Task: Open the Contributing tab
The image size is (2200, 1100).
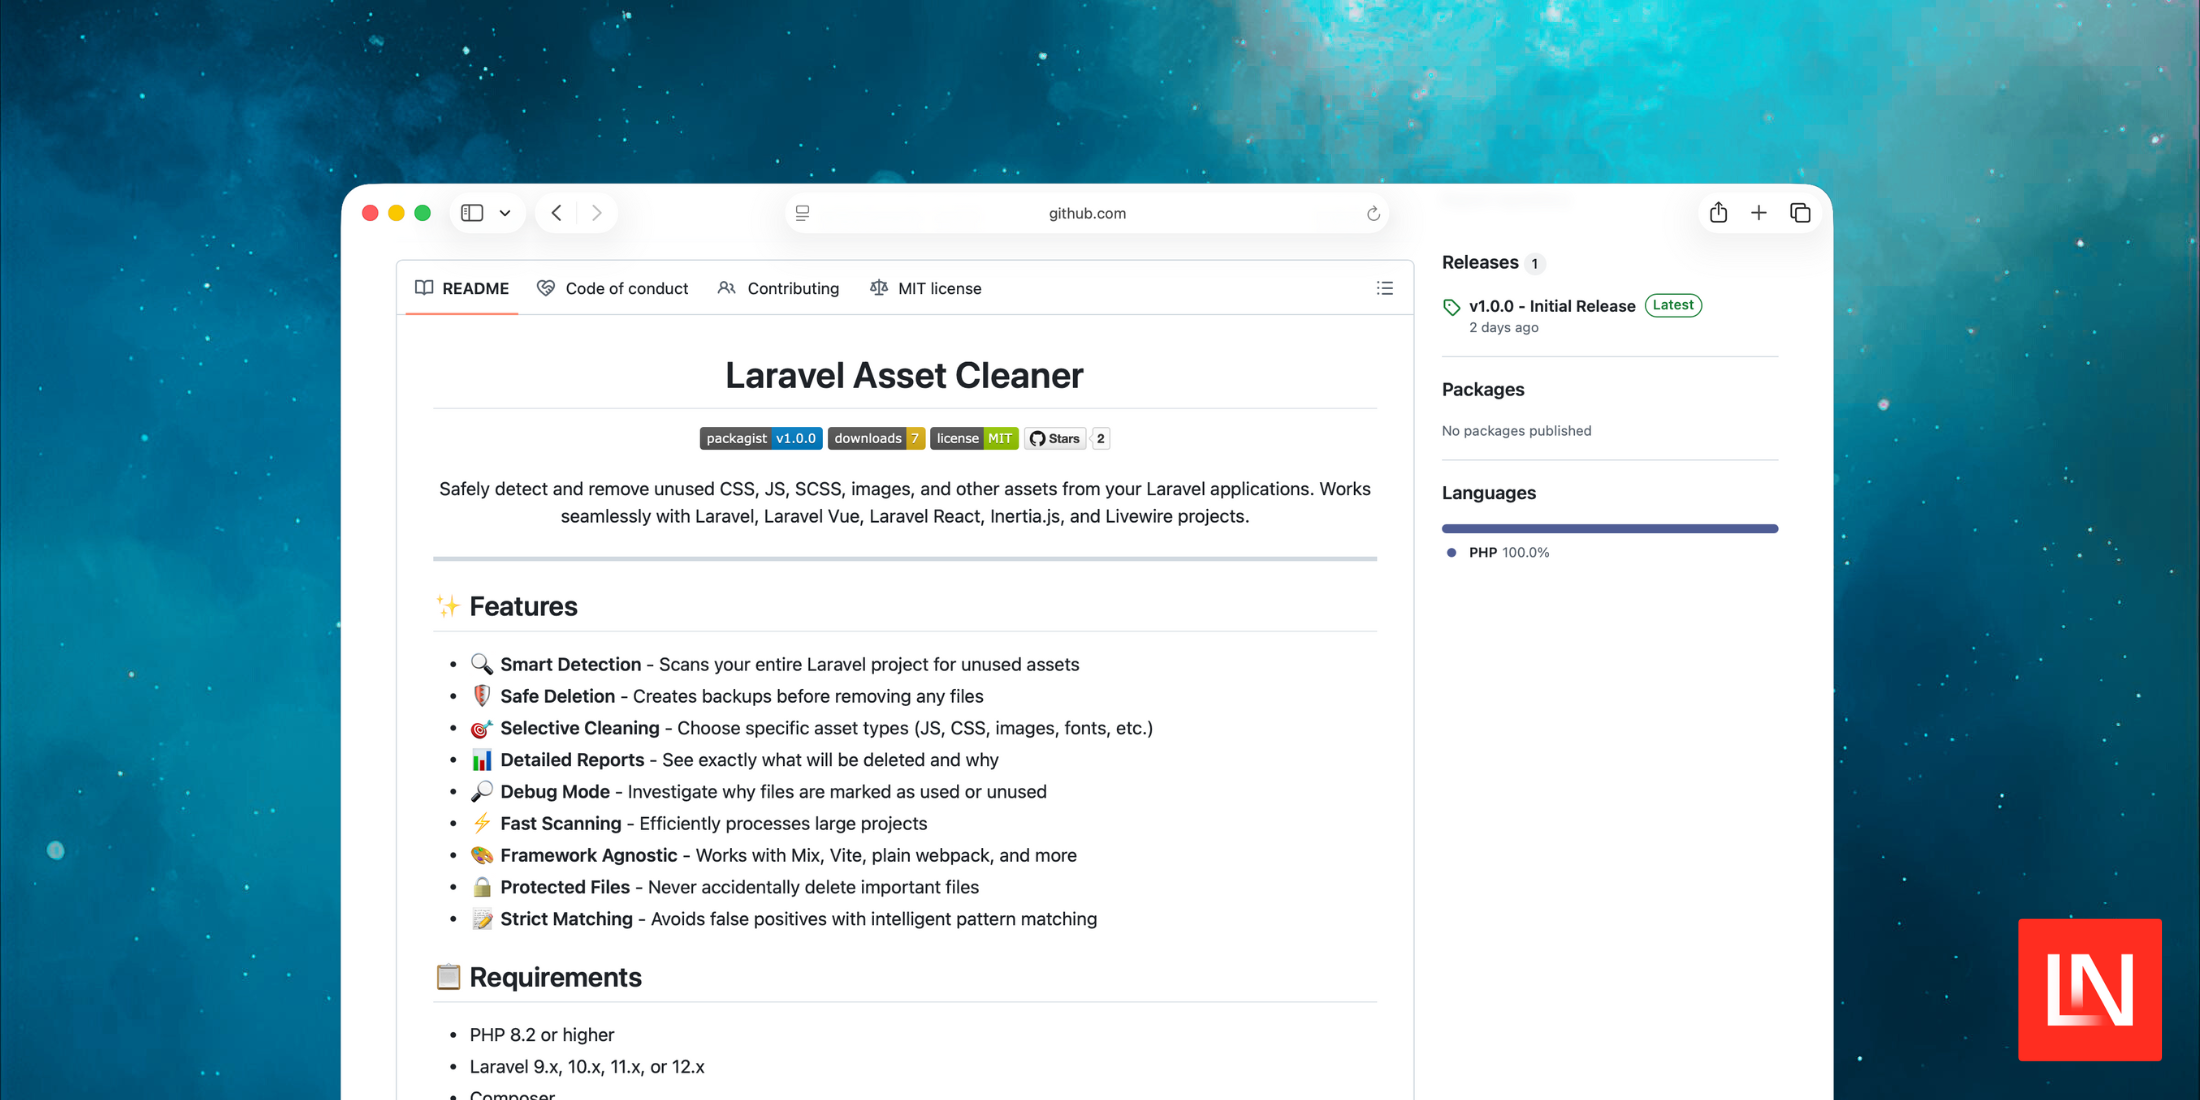Action: click(793, 288)
